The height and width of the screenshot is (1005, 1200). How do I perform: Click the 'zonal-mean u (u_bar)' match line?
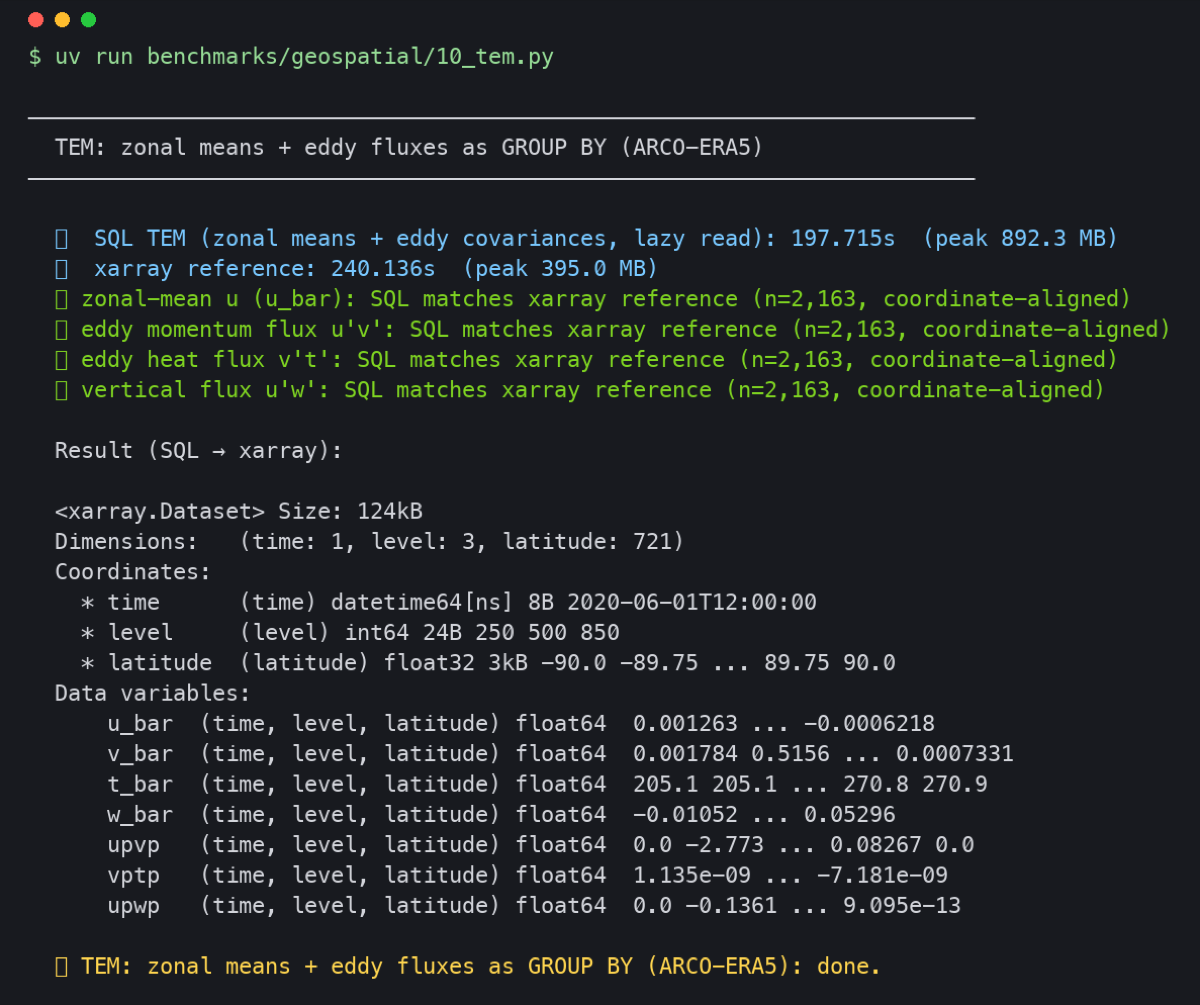pyautogui.click(x=592, y=299)
